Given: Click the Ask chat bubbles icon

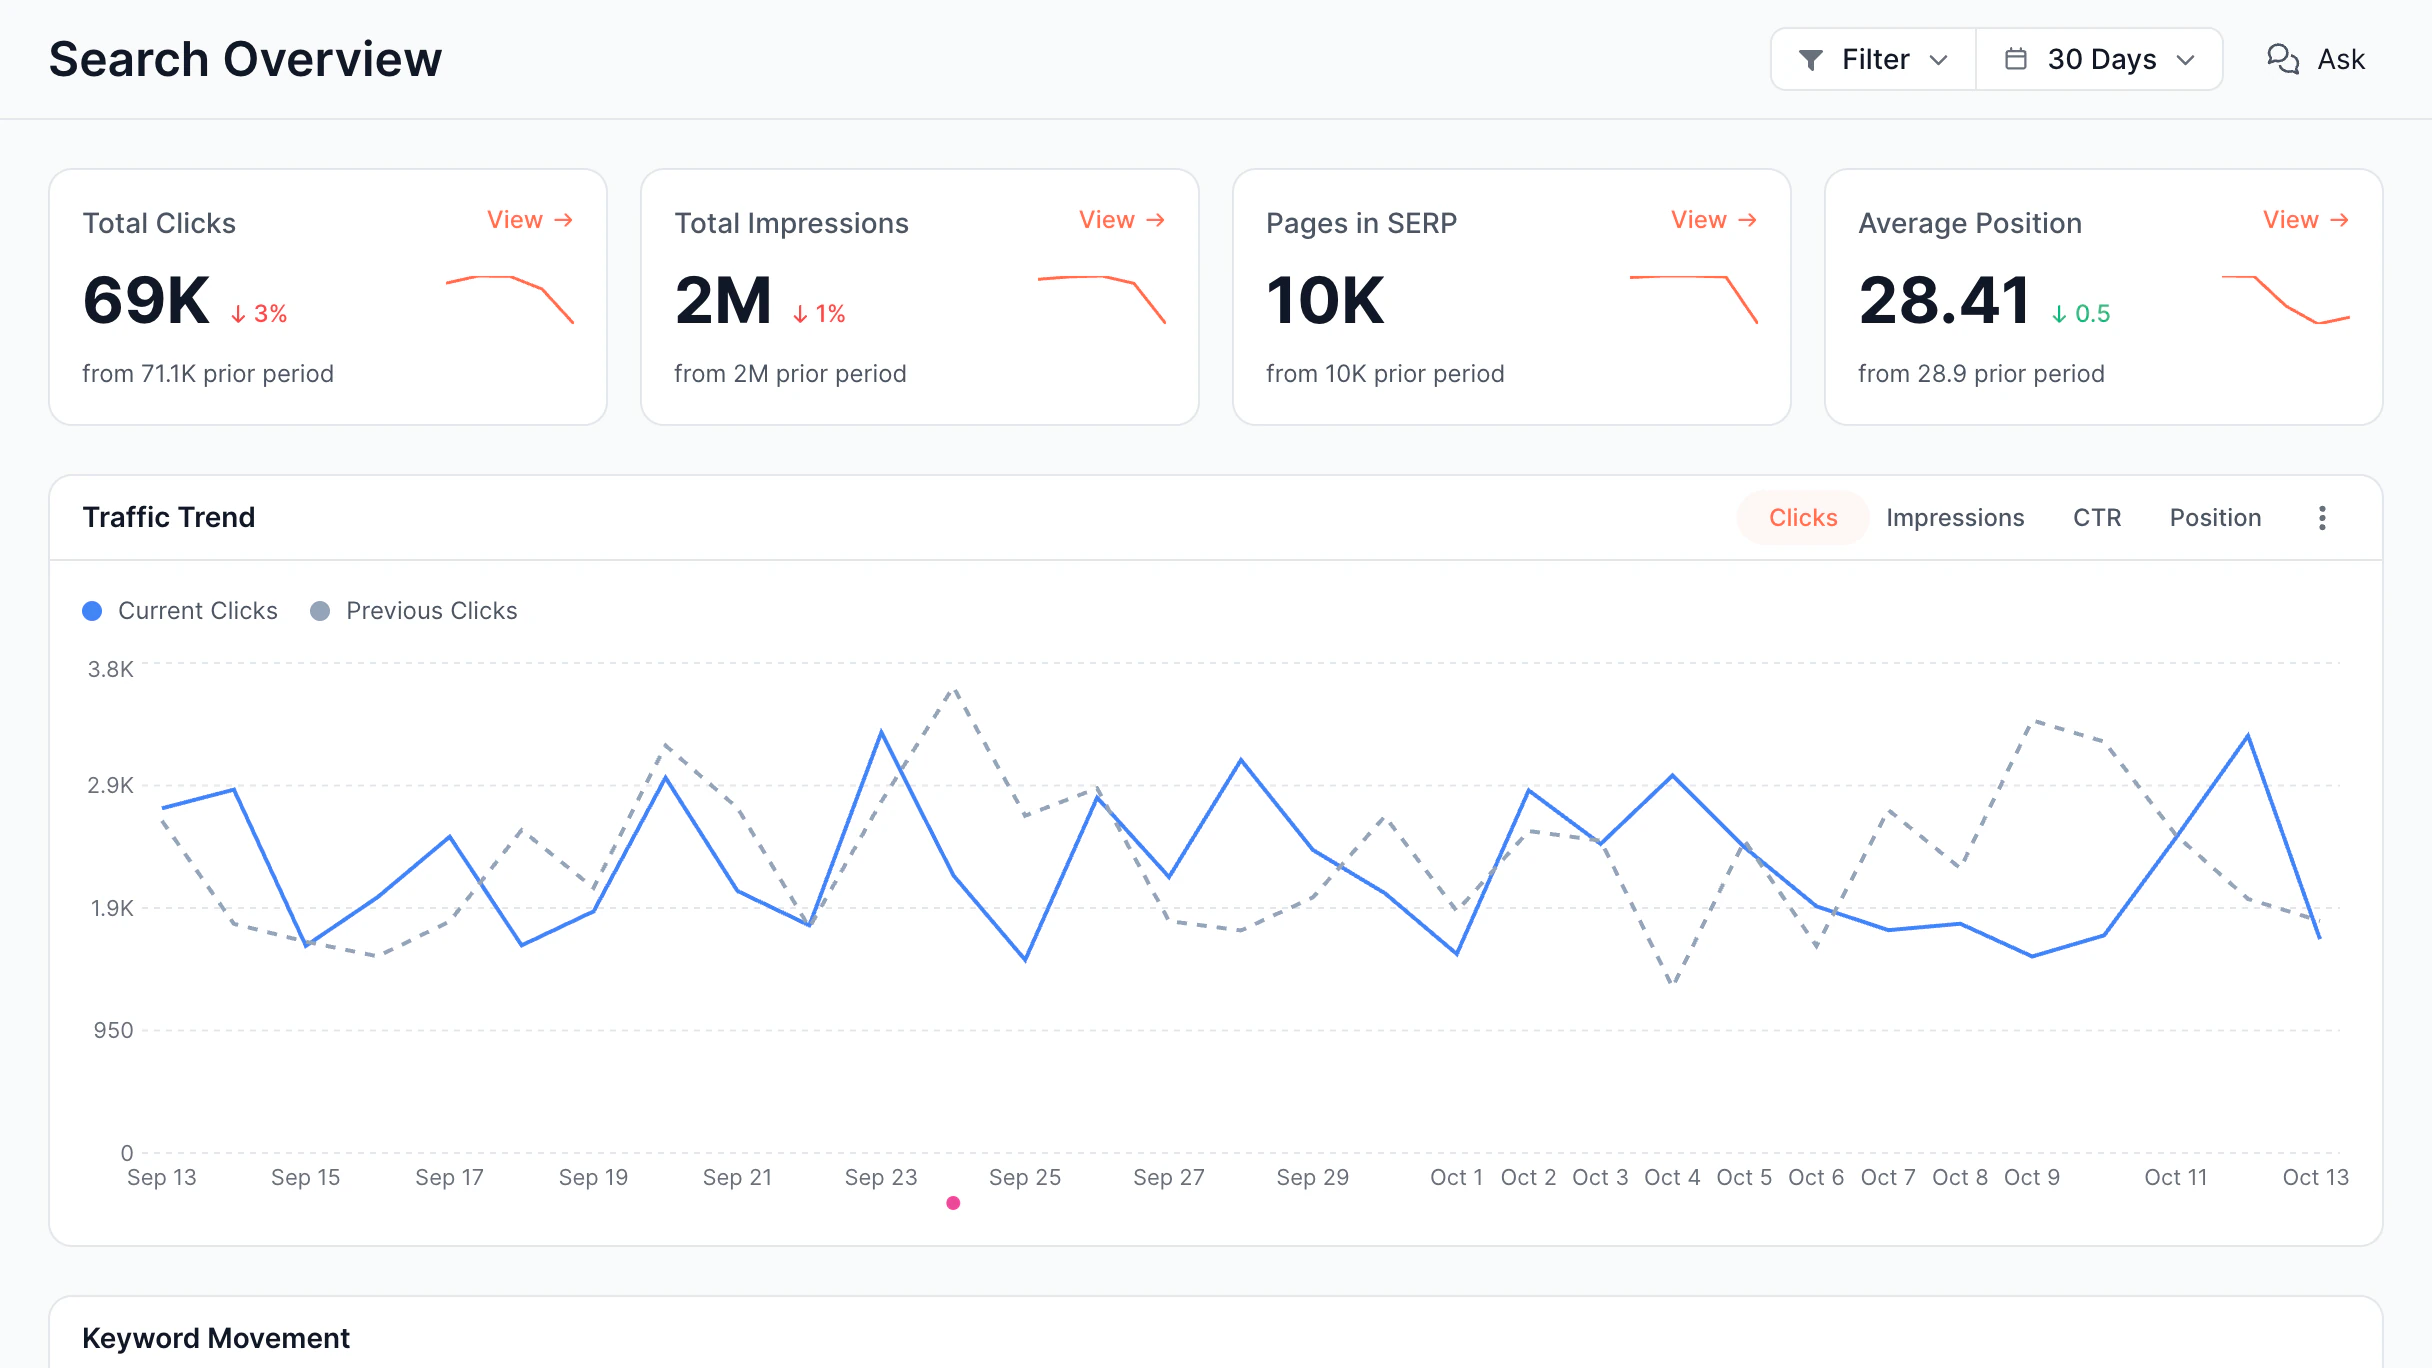Looking at the screenshot, I should 2283,59.
